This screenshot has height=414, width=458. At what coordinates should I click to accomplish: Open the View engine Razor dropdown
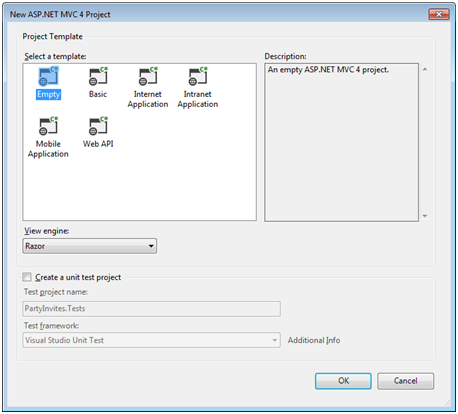89,246
